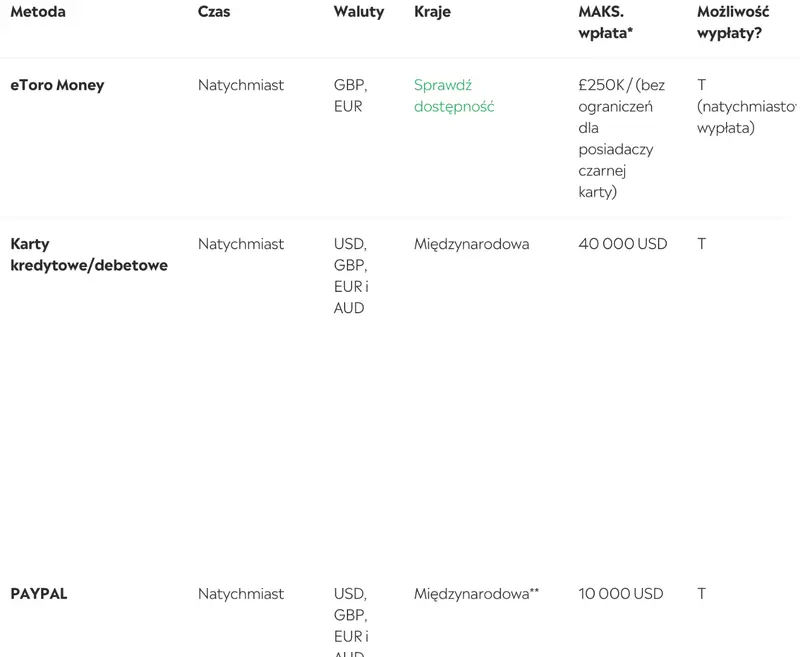Screen dimensions: 800x657
Task: Select the 40 000 USD limit cell
Action: (622, 244)
